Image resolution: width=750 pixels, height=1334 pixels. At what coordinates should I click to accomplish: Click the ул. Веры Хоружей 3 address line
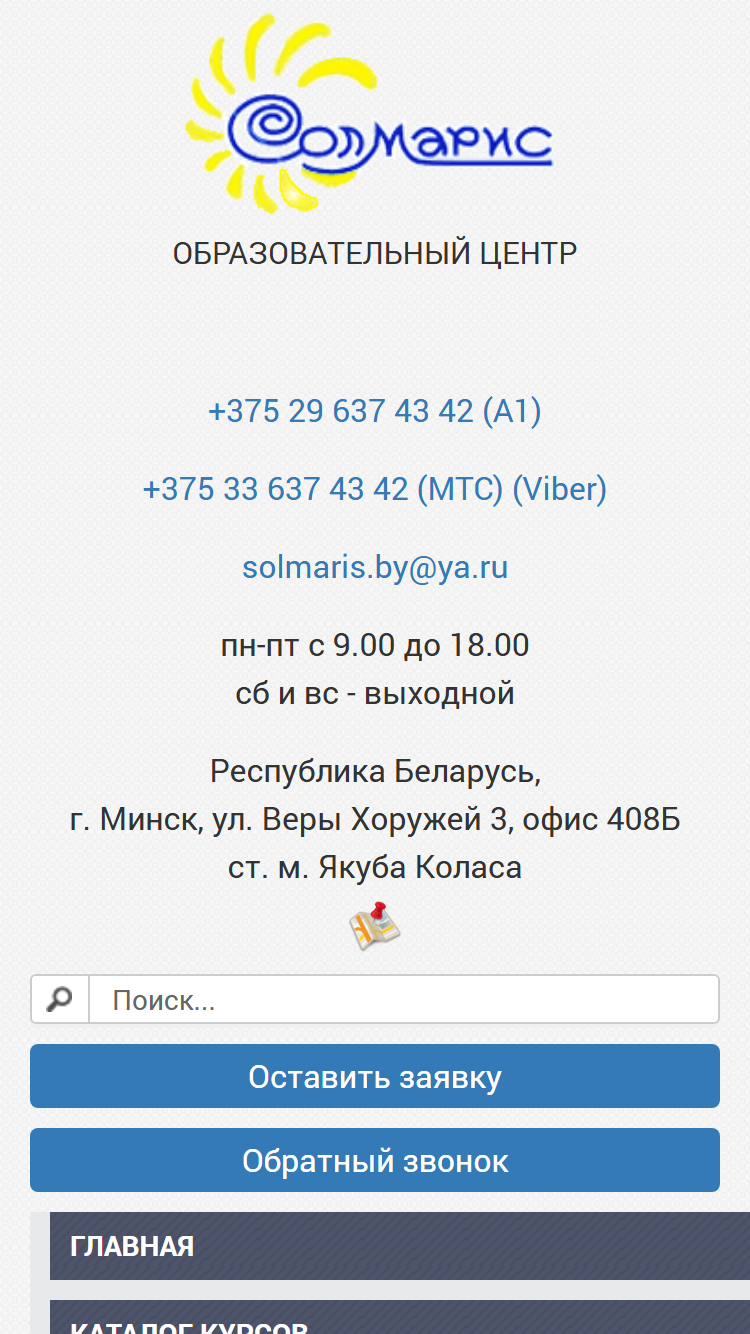click(x=375, y=819)
